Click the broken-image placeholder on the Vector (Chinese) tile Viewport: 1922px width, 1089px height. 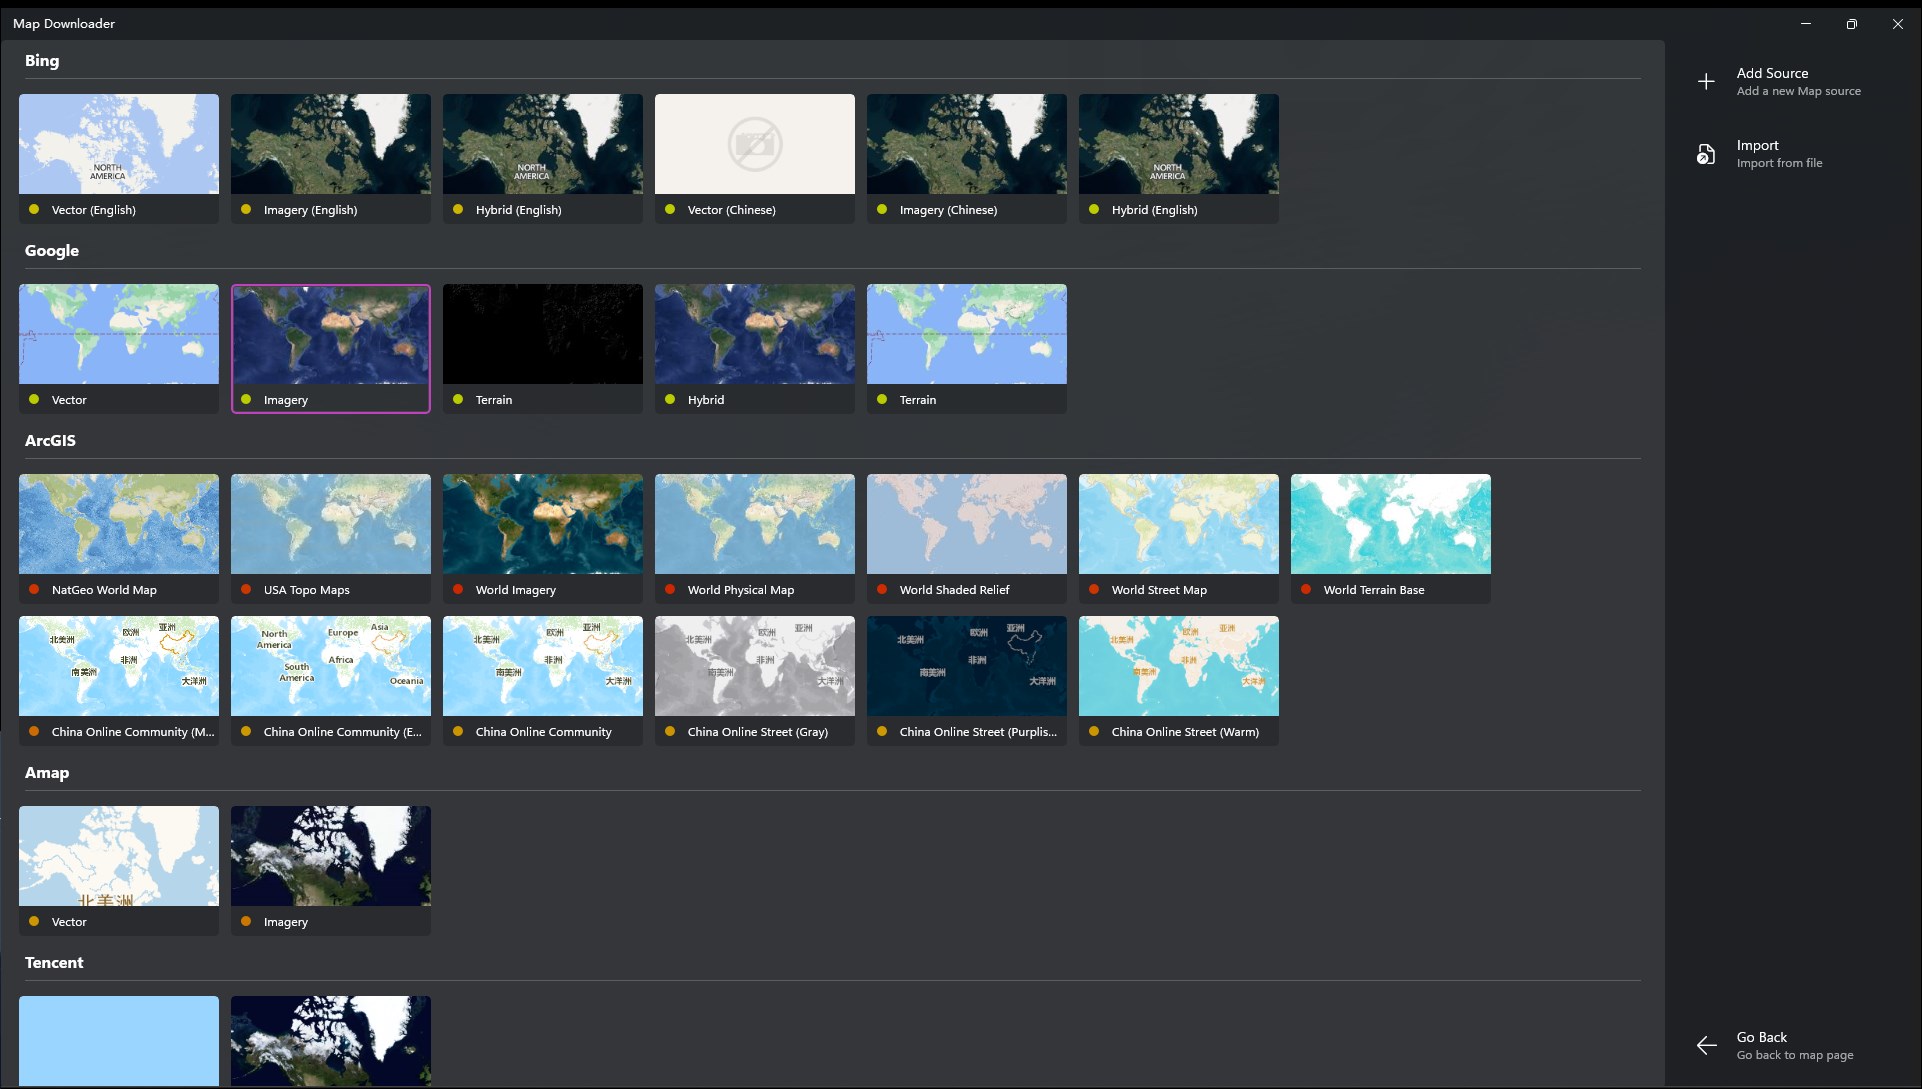pyautogui.click(x=754, y=144)
